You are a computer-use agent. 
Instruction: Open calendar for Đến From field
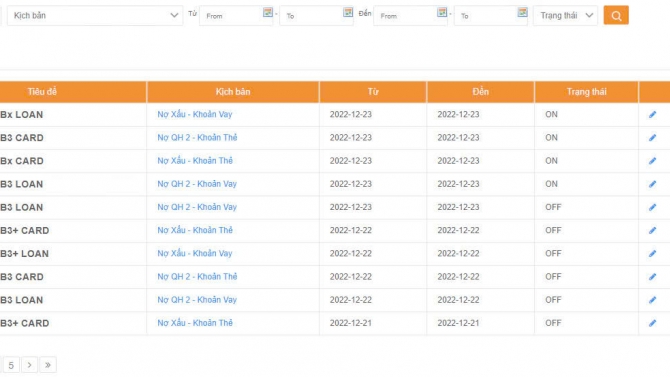(x=442, y=12)
